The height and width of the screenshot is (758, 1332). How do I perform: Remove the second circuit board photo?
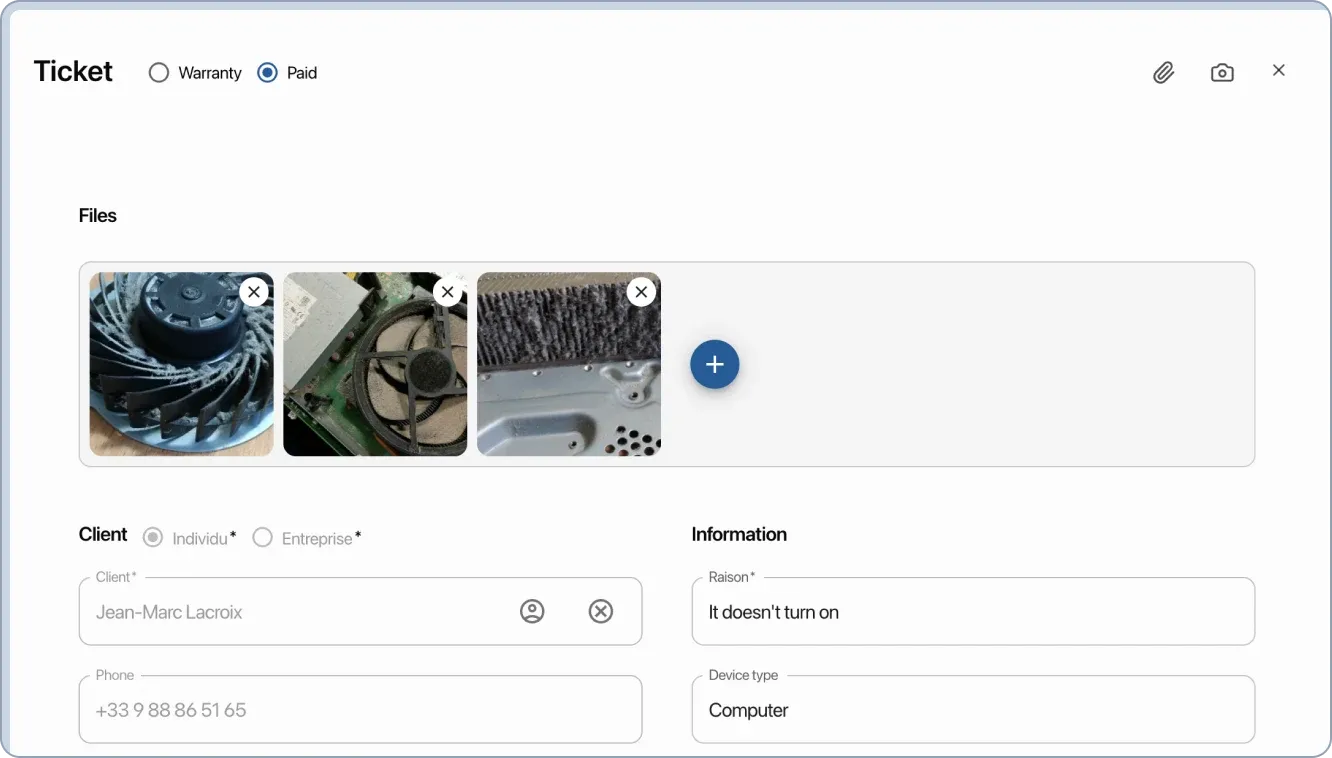pyautogui.click(x=447, y=291)
